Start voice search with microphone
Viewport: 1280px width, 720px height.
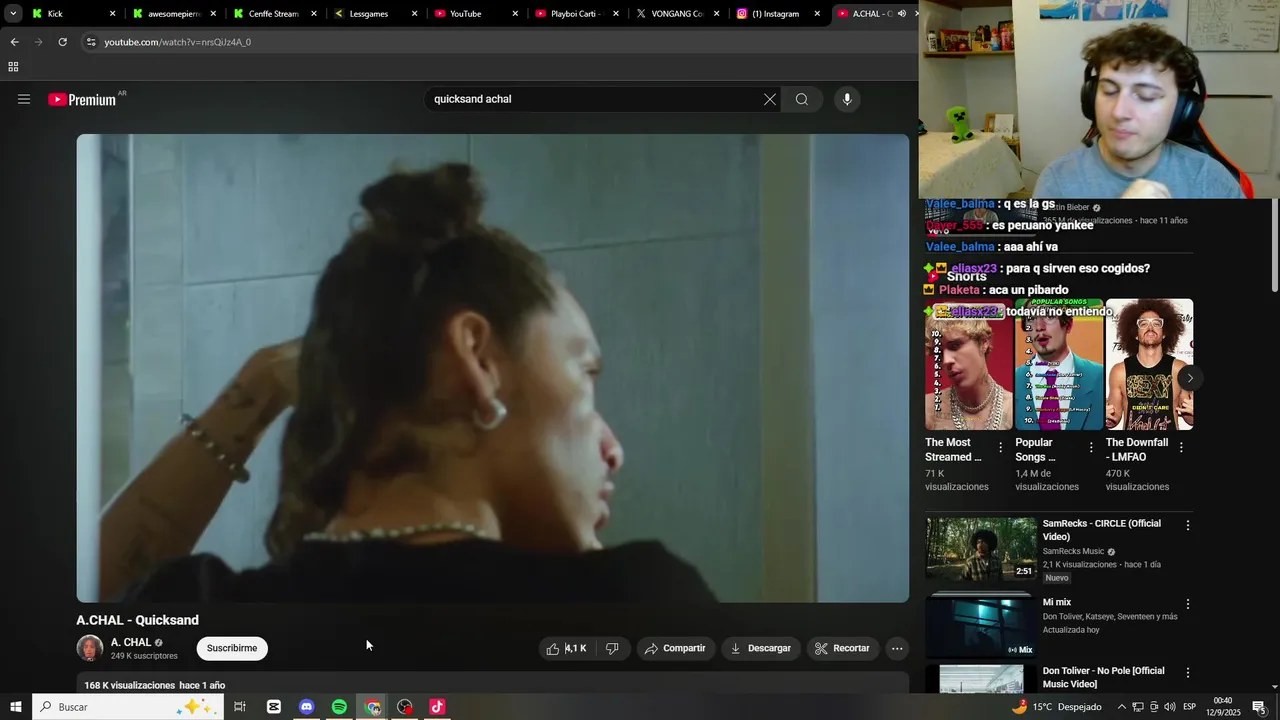(x=847, y=99)
